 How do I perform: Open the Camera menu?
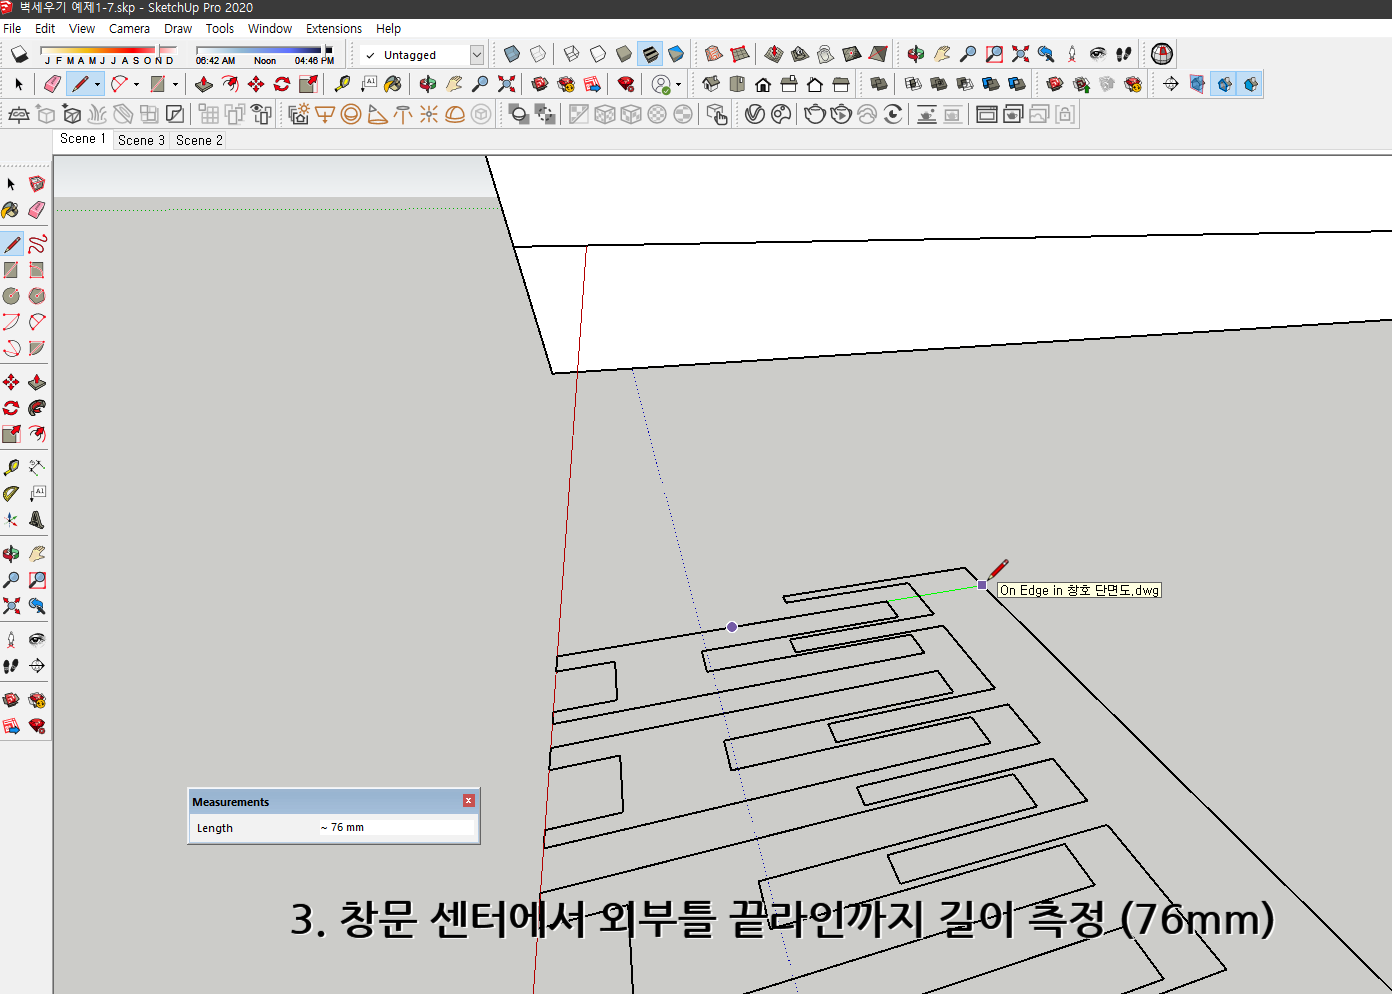[129, 28]
